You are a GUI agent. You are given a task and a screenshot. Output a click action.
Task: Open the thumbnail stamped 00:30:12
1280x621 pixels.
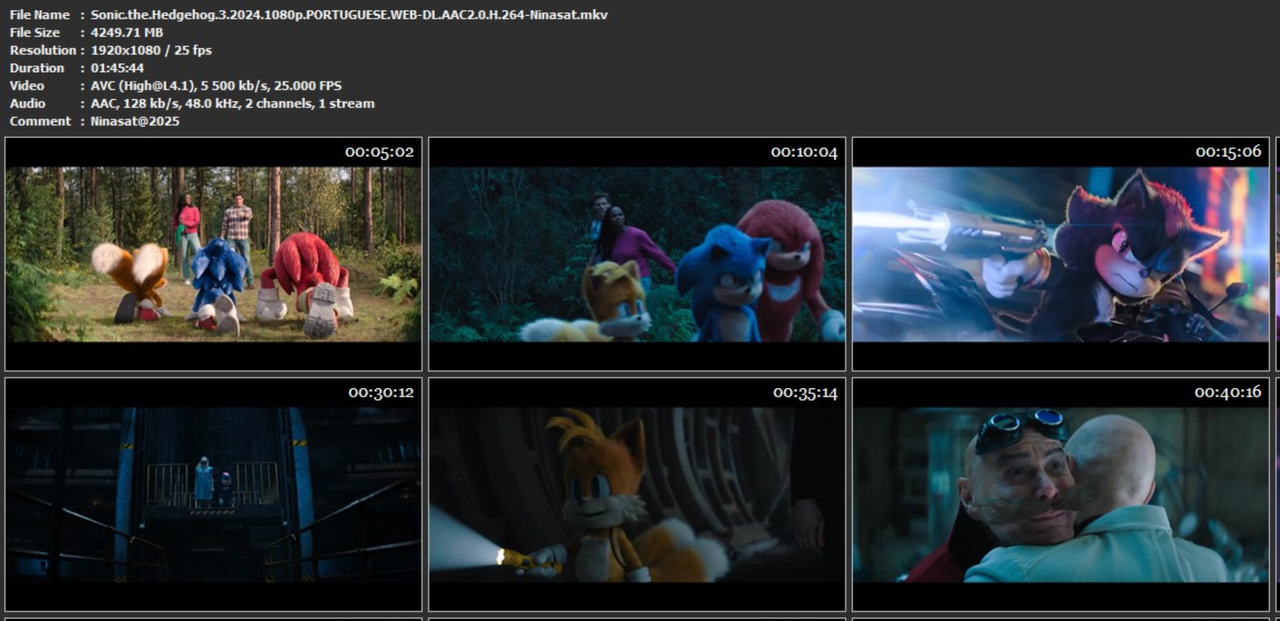214,494
